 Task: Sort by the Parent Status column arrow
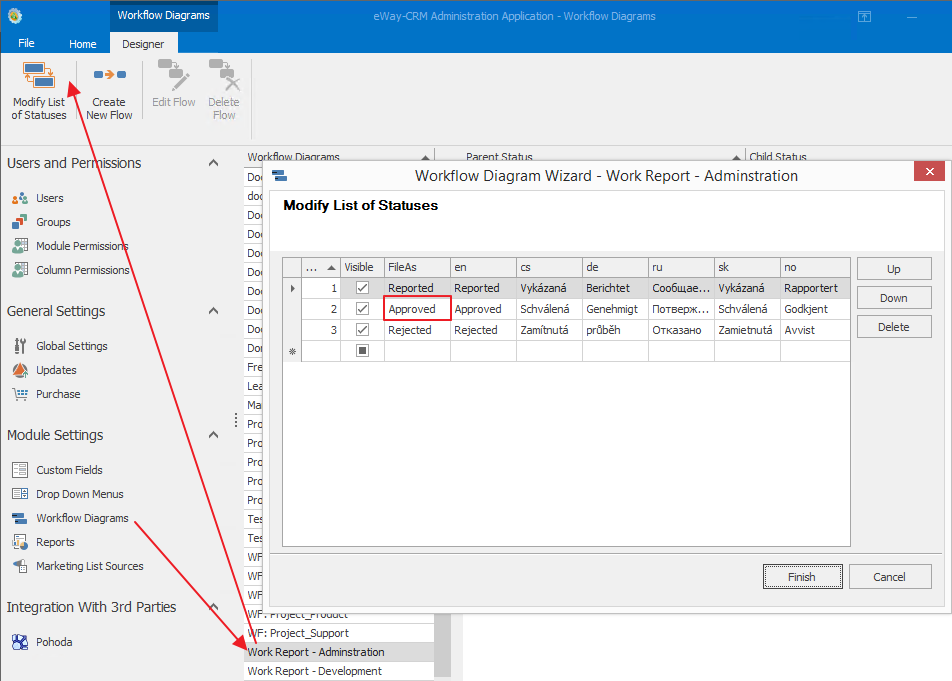pyautogui.click(x=736, y=157)
